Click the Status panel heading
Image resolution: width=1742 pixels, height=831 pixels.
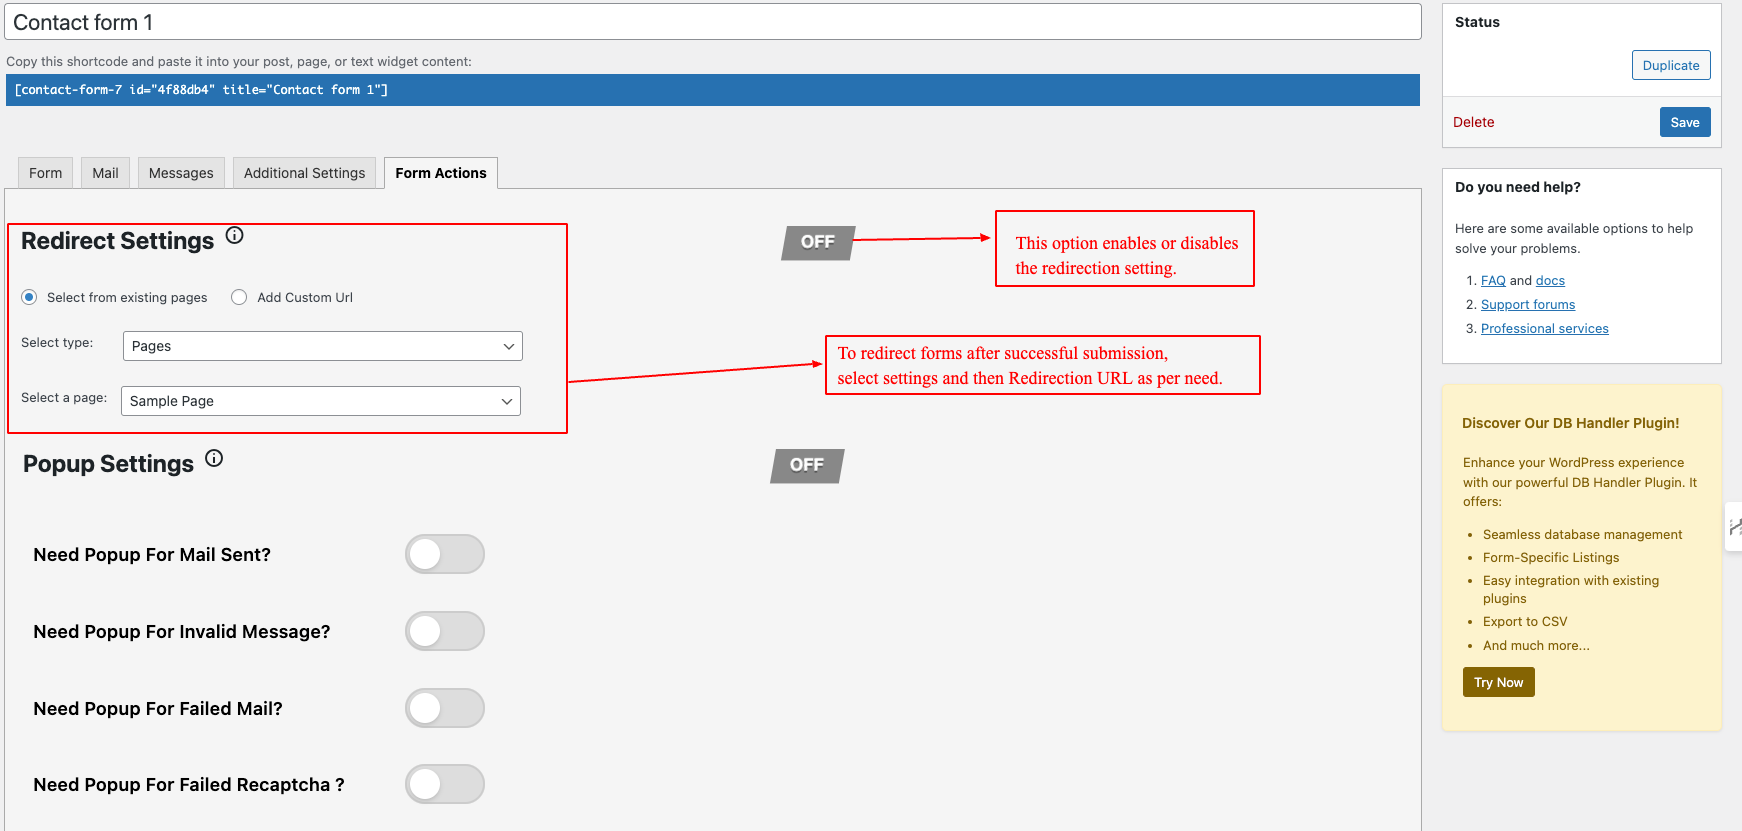tap(1477, 22)
